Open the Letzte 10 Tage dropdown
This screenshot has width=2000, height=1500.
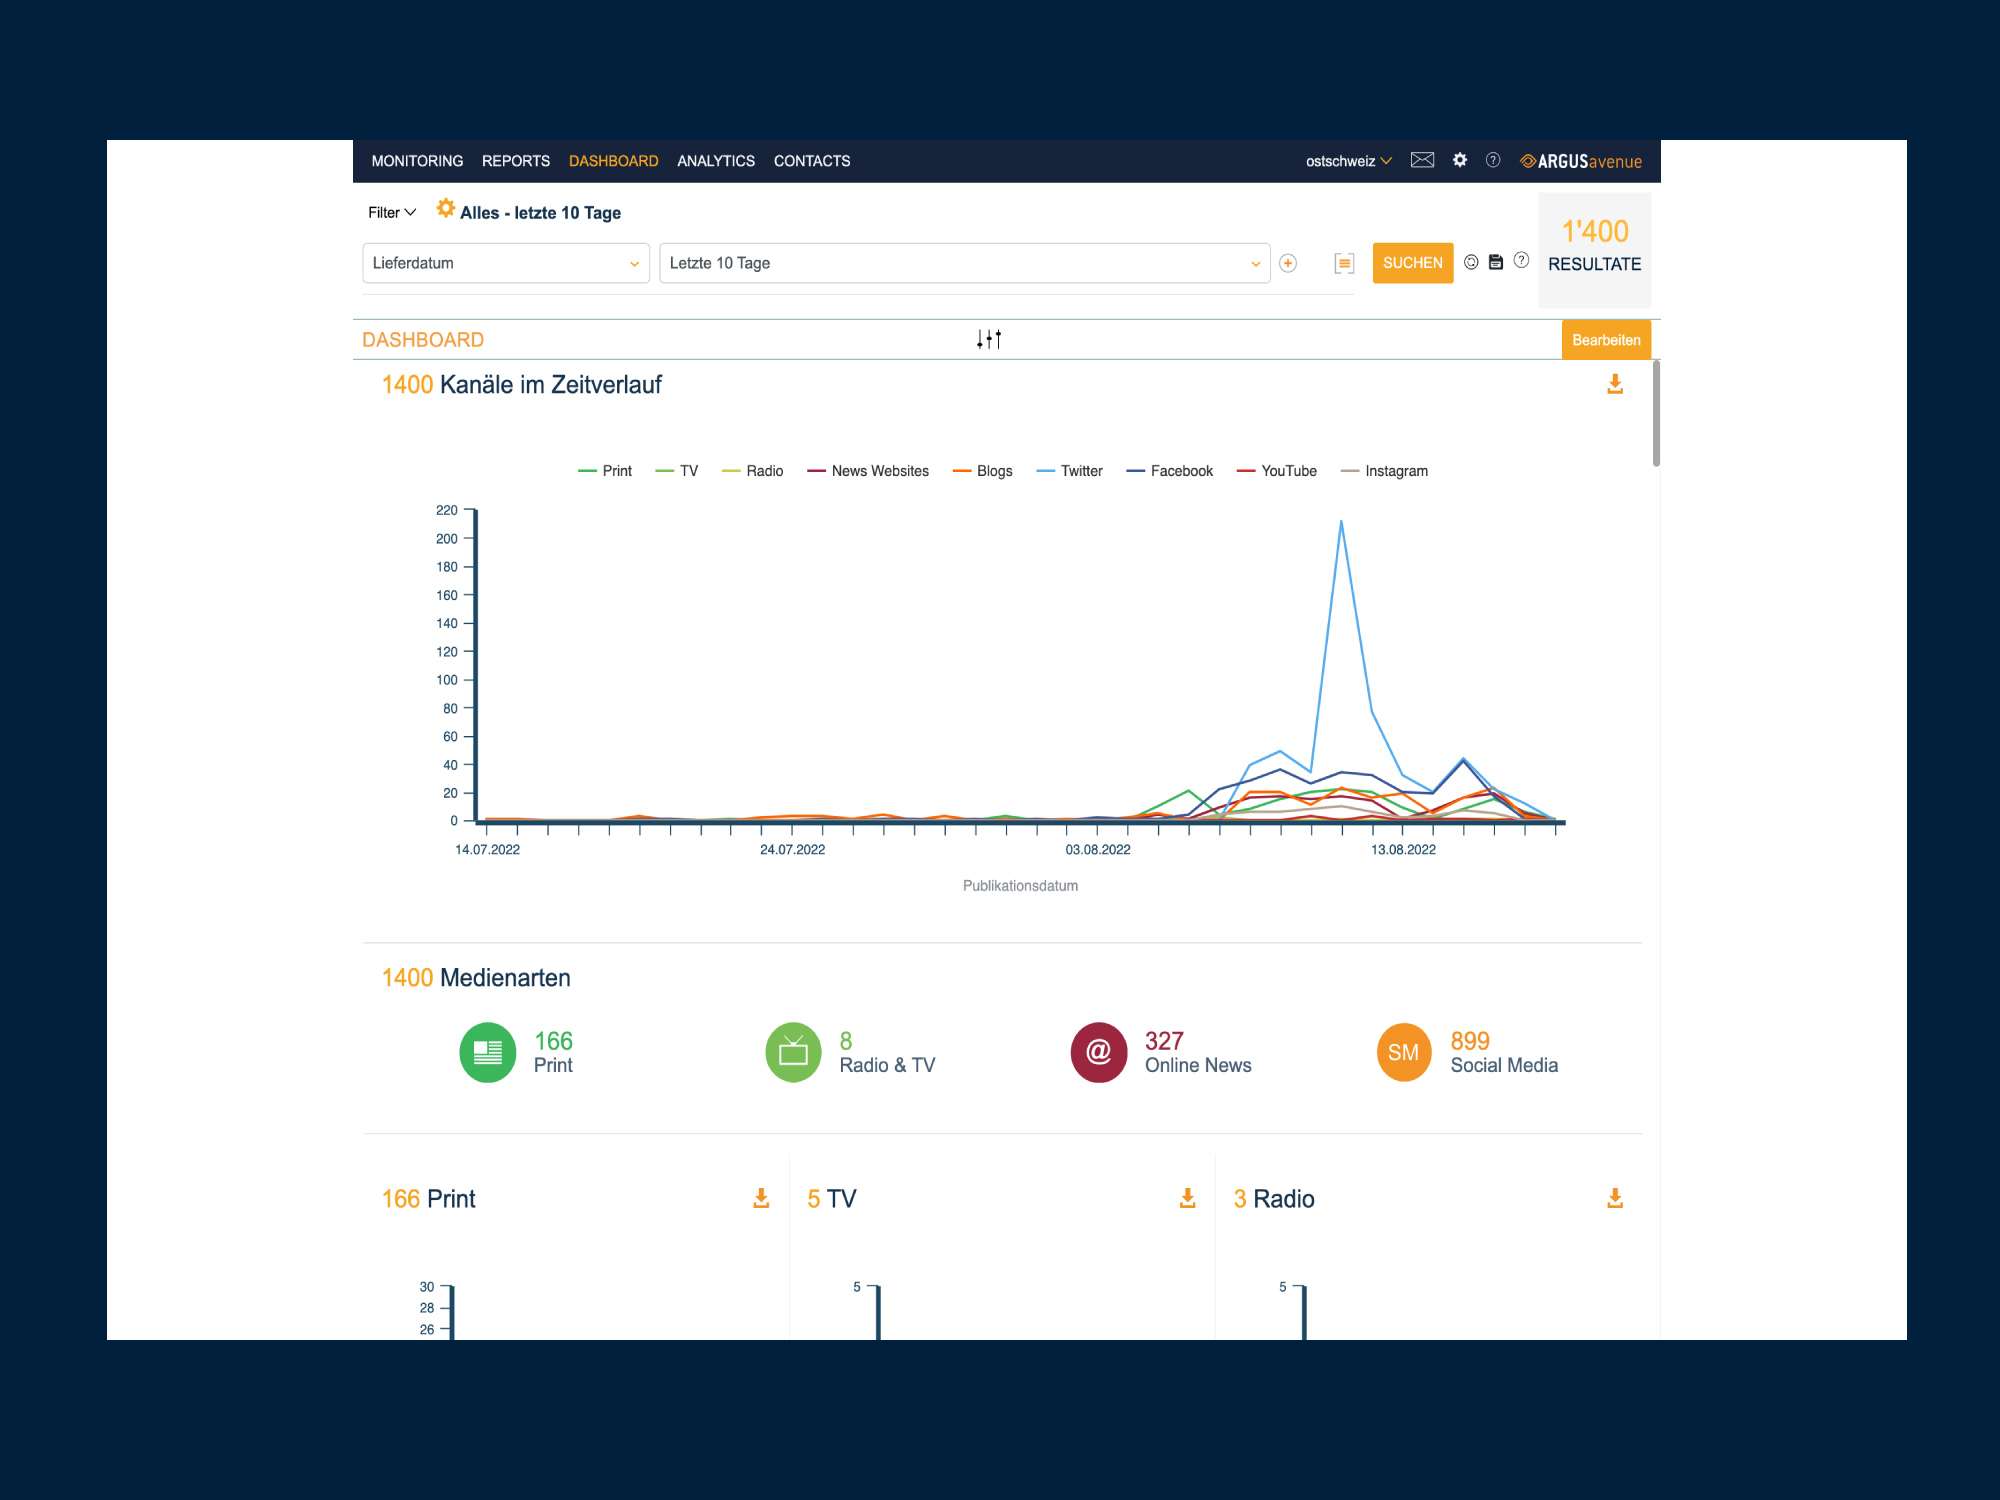pyautogui.click(x=964, y=263)
